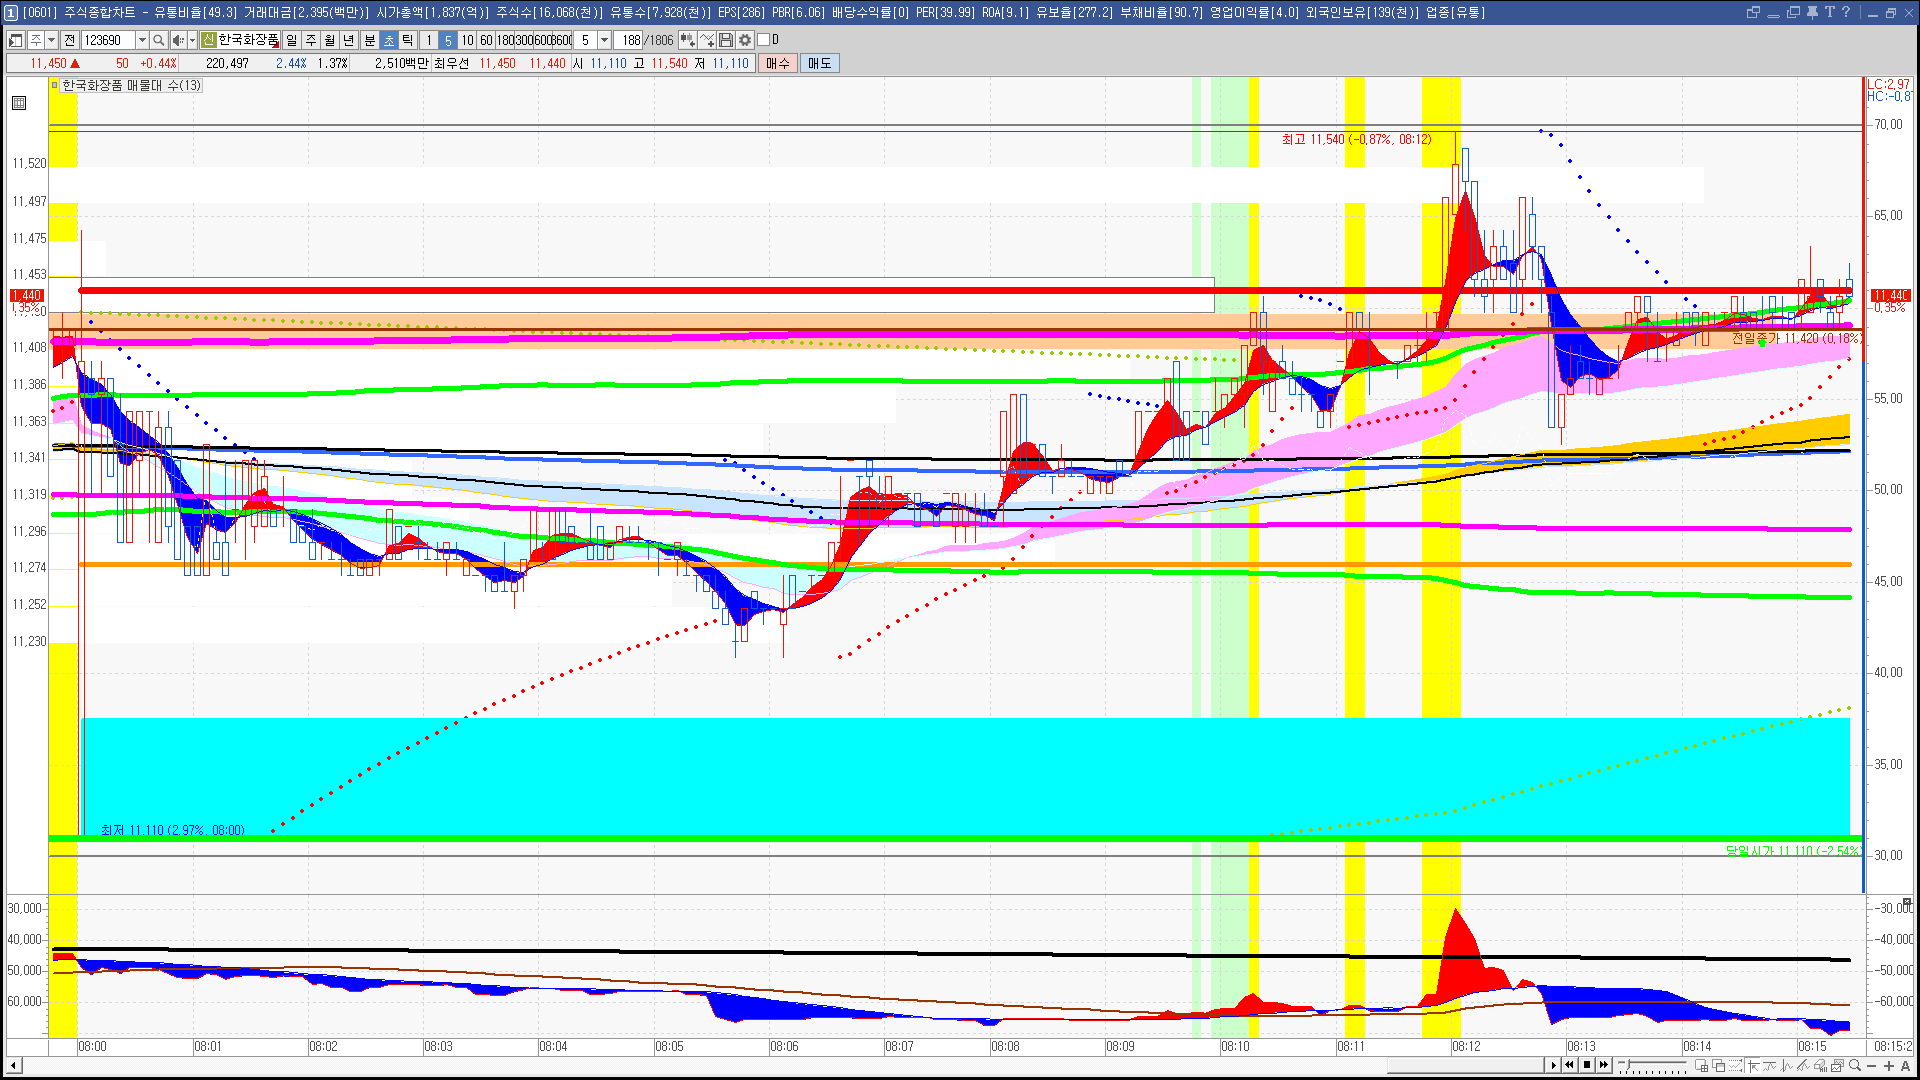Viewport: 1920px width, 1080px height.
Task: Click the add indicator candlestick icon
Action: pos(688,40)
